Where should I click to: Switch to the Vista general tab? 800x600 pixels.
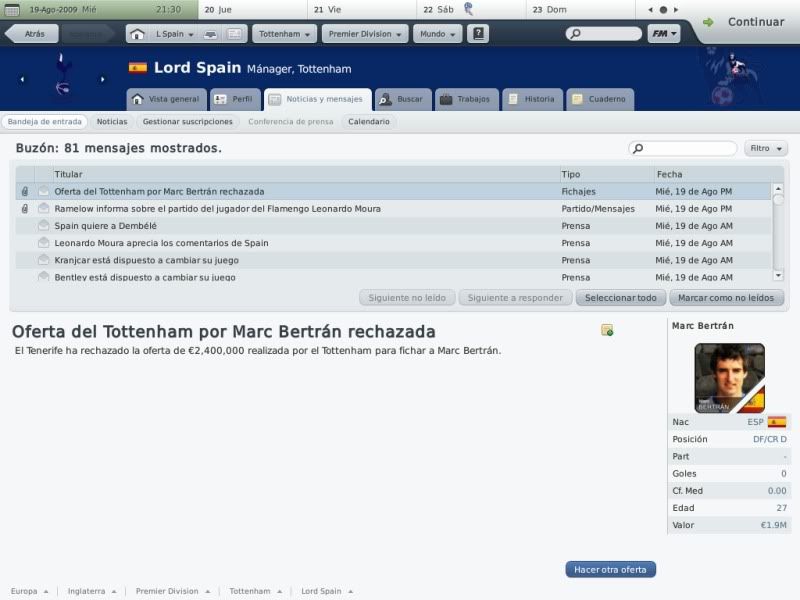[166, 99]
